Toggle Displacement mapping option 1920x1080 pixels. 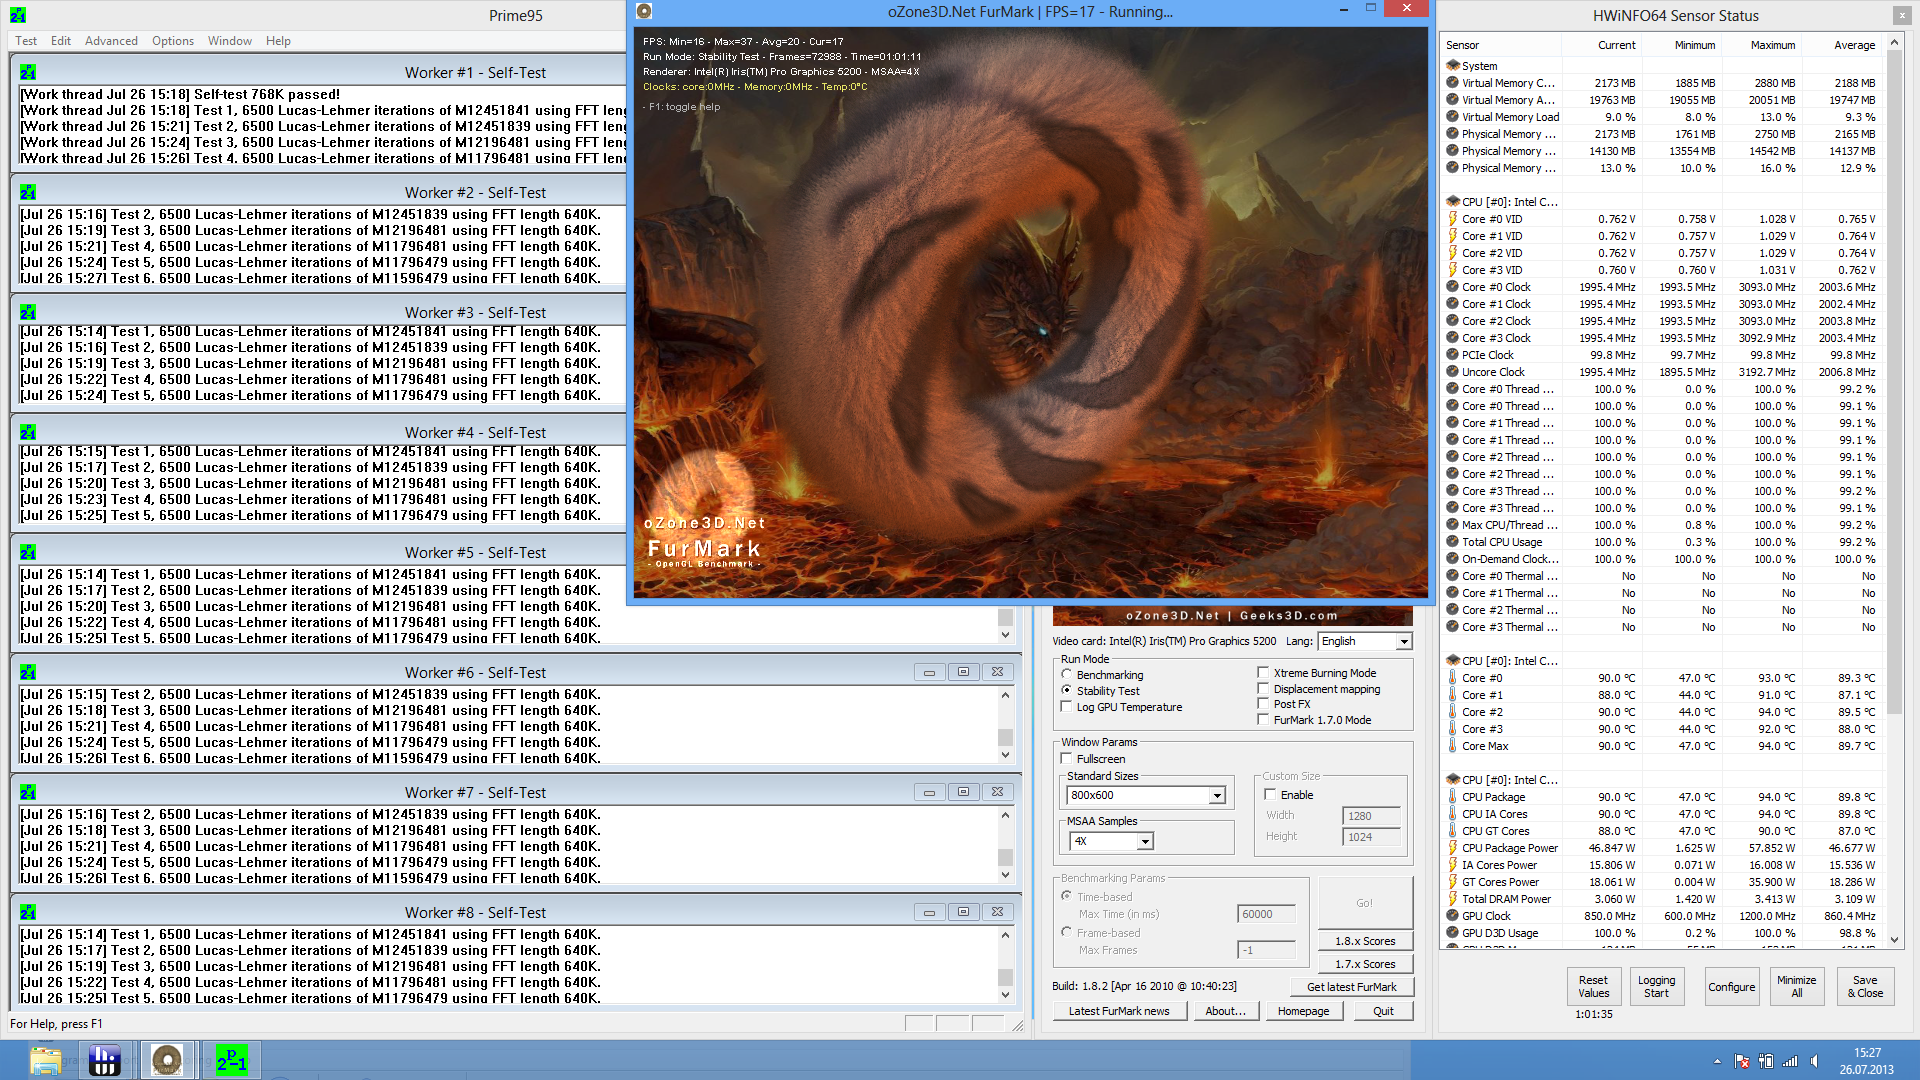coord(1263,689)
